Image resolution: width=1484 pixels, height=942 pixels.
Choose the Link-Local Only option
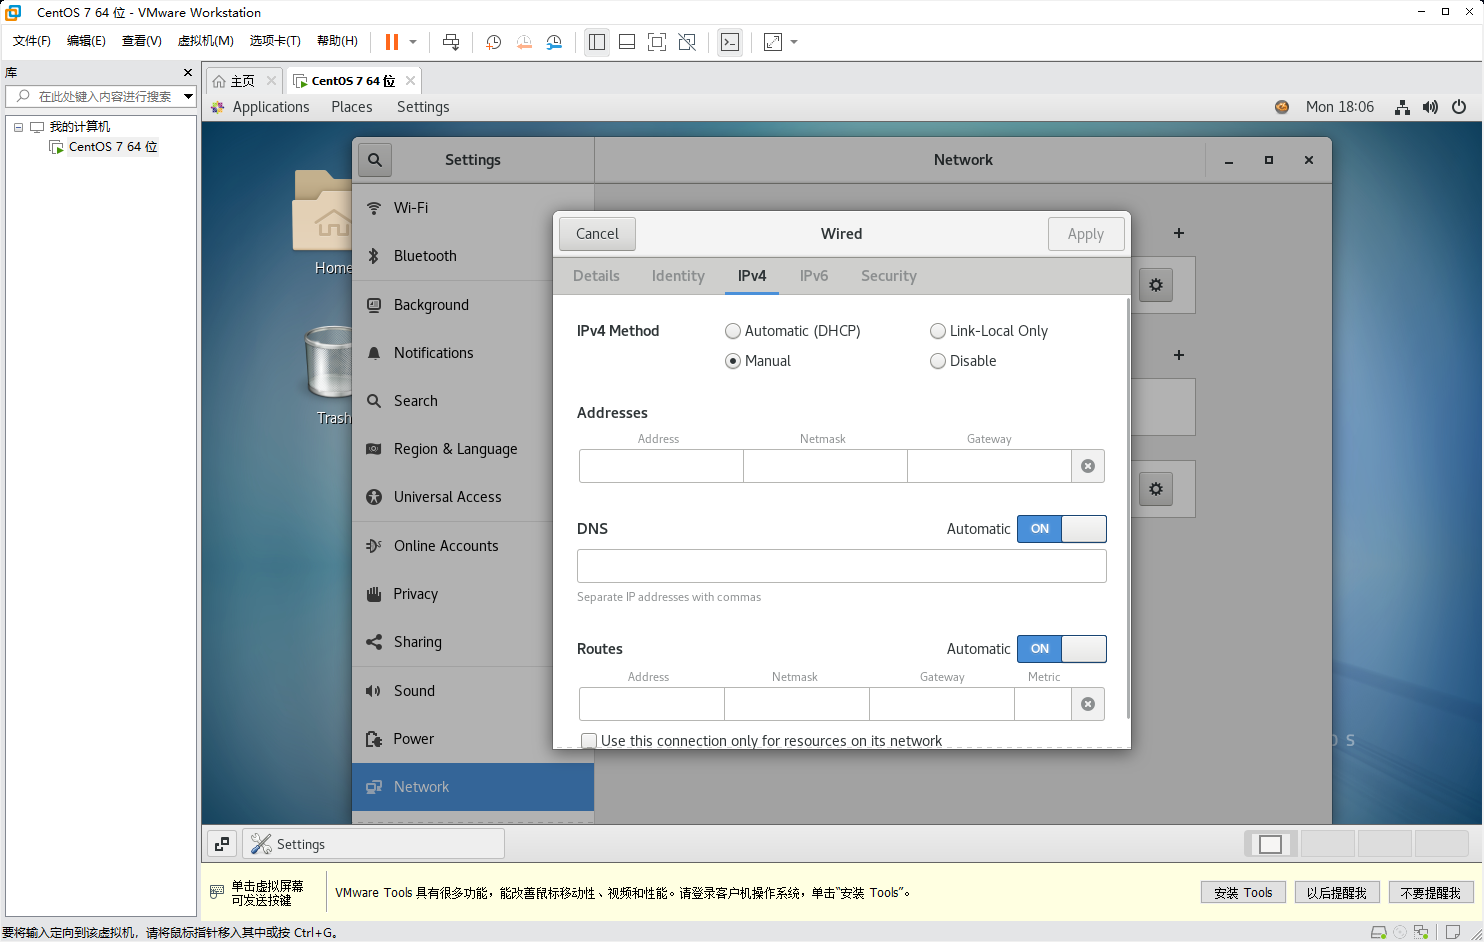[x=938, y=331]
